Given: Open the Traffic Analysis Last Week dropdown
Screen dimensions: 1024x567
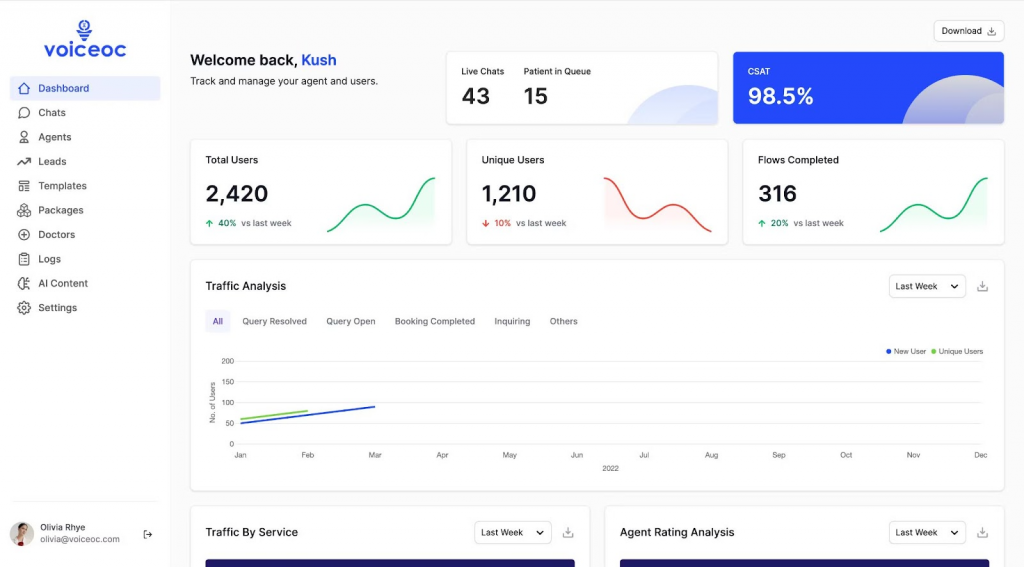Looking at the screenshot, I should pos(927,286).
